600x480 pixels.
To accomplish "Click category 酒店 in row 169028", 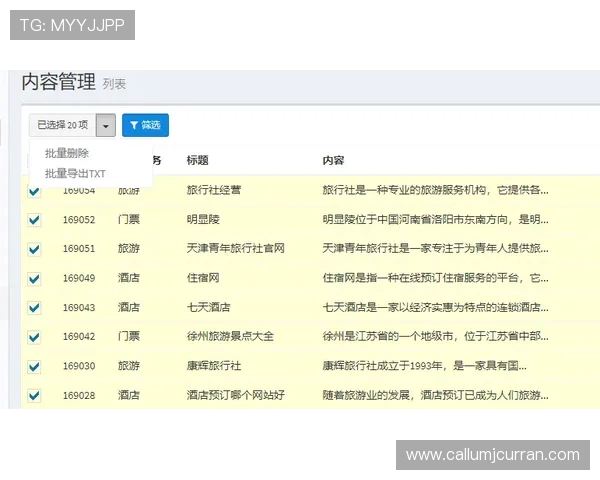I will [x=129, y=395].
